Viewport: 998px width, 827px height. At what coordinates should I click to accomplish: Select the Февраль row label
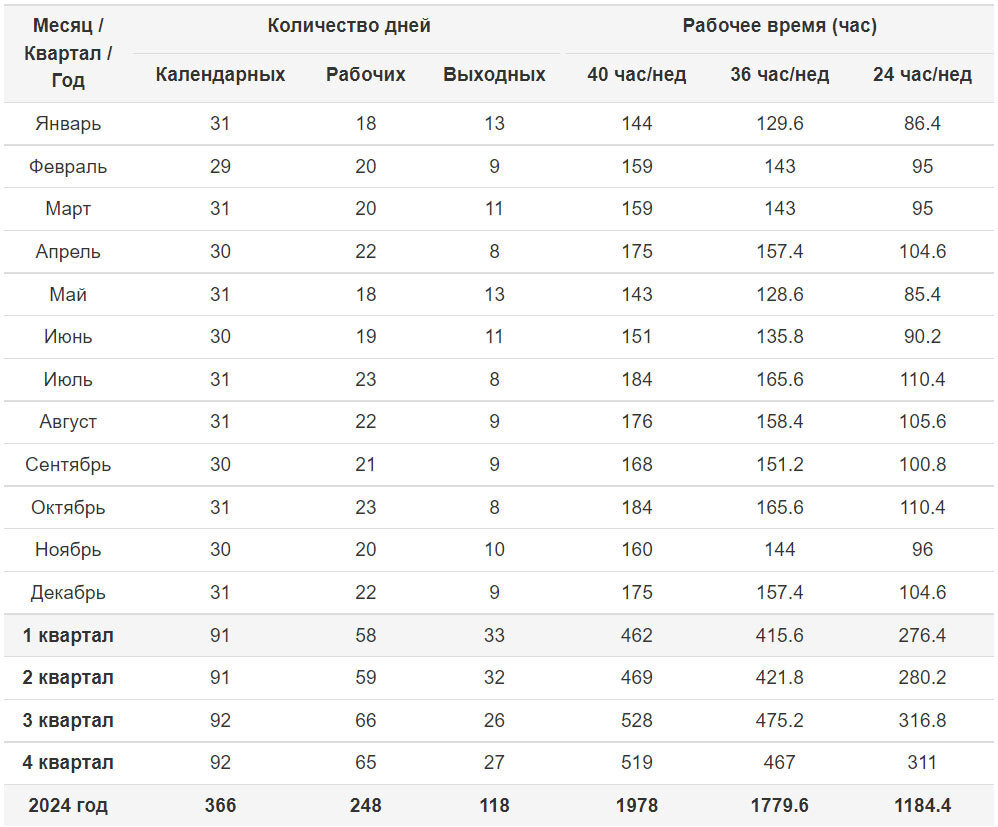[68, 167]
